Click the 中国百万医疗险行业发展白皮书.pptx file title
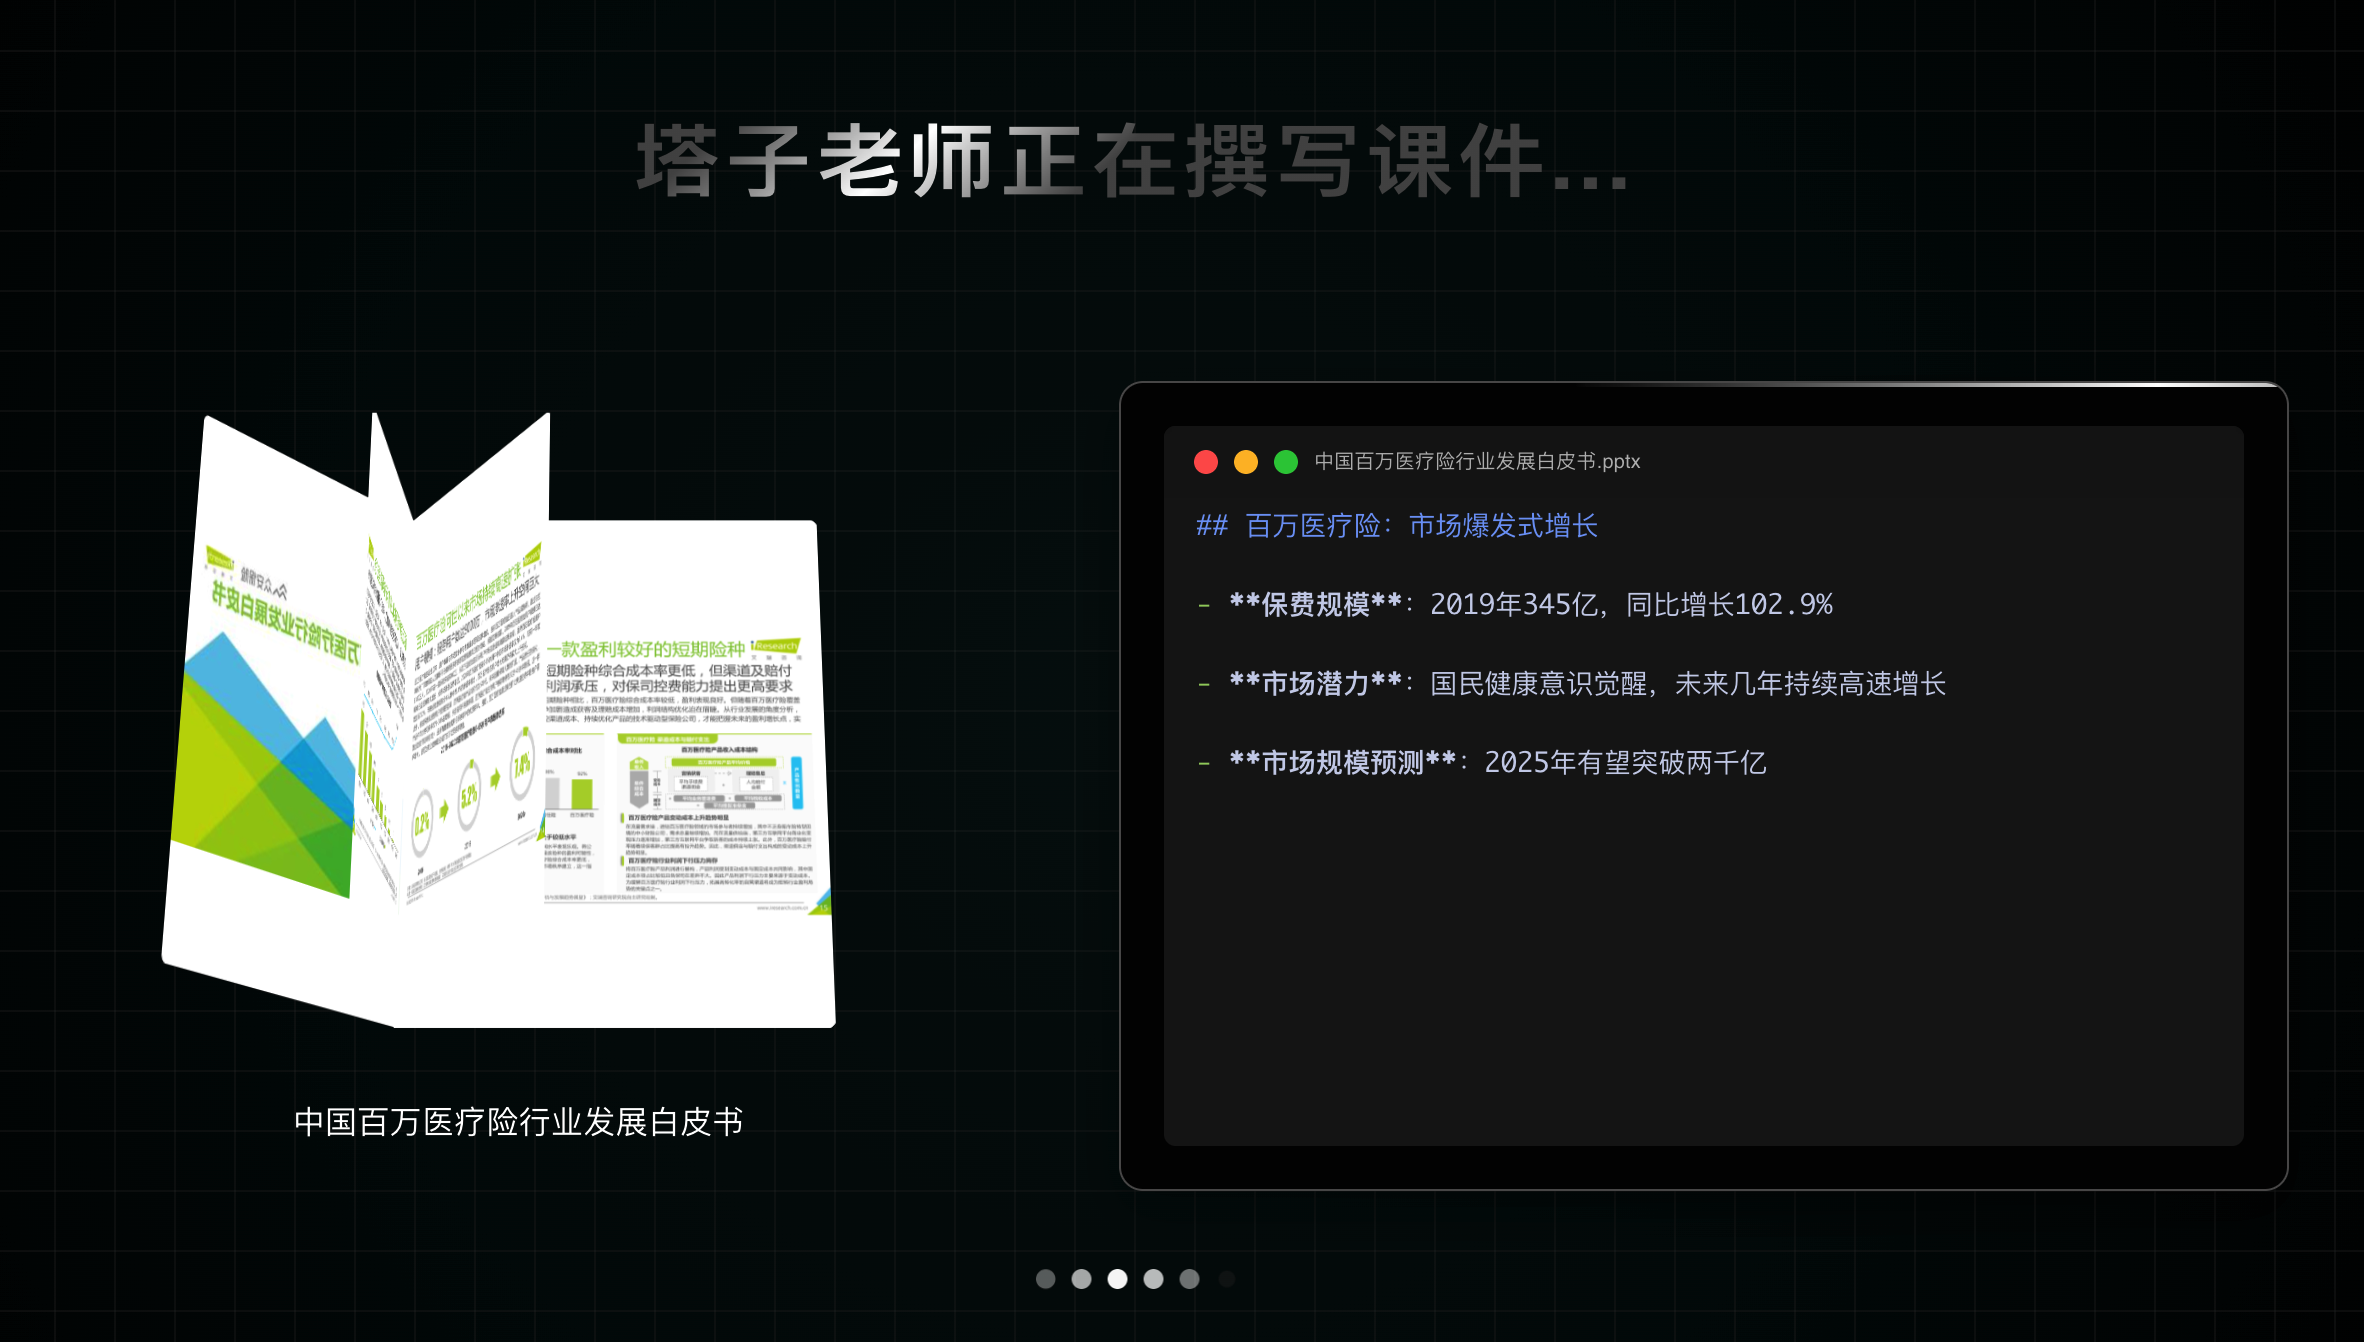Screen dimensions: 2364x1342 1477,461
